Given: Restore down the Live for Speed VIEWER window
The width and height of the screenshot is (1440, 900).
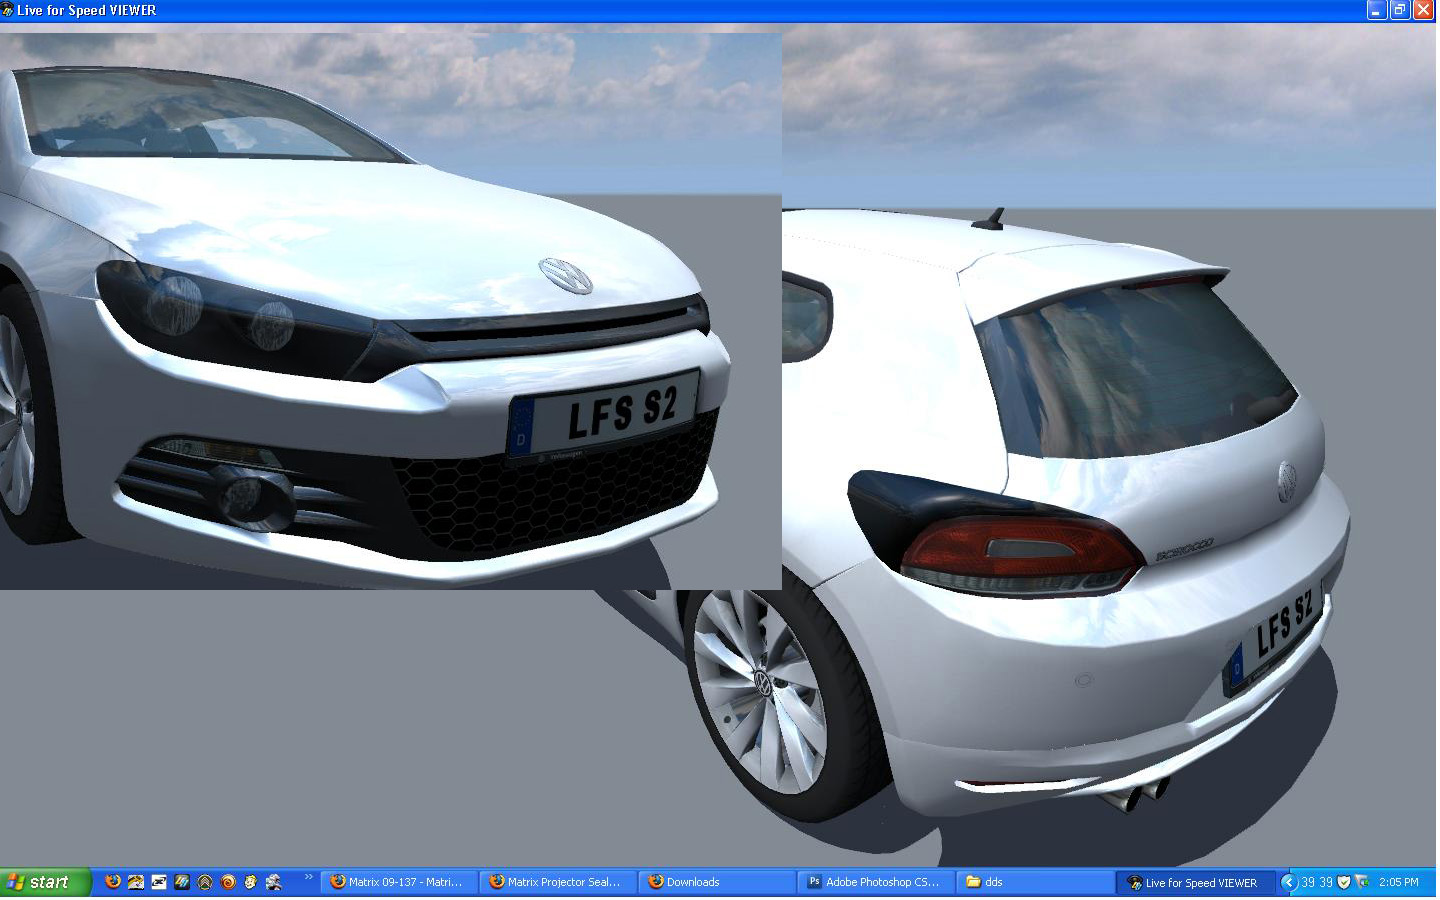Looking at the screenshot, I should click(x=1399, y=10).
